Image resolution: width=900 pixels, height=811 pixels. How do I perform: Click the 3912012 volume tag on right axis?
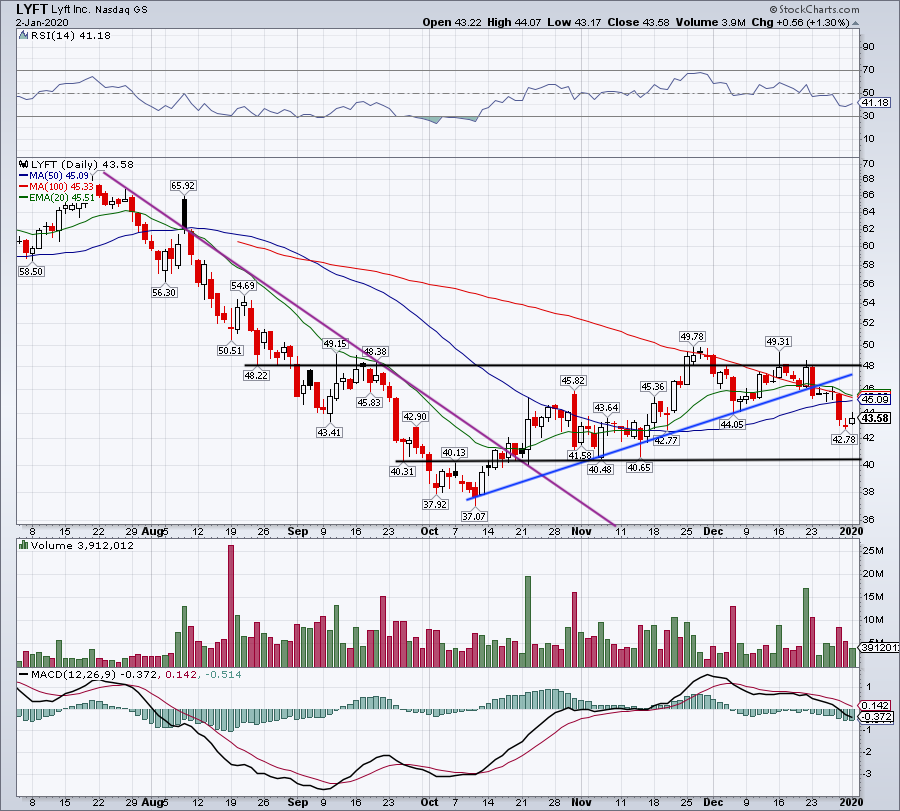click(880, 647)
